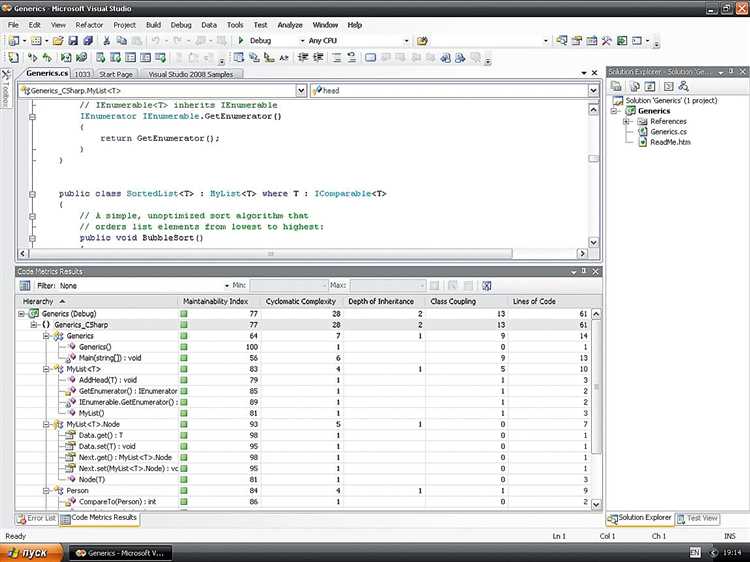Viewport: 750px width, 562px height.
Task: Open Solution Configurations Debug dropdown
Action: click(x=302, y=41)
